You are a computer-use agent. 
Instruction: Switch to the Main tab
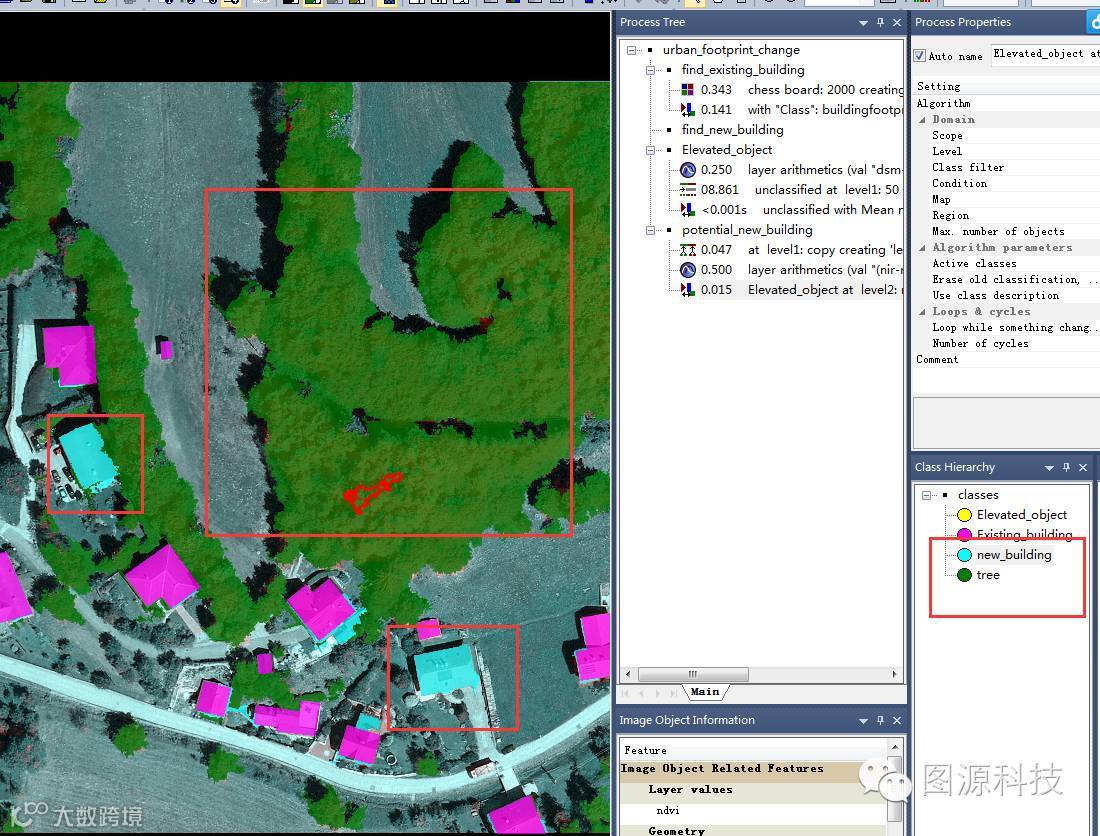click(704, 692)
